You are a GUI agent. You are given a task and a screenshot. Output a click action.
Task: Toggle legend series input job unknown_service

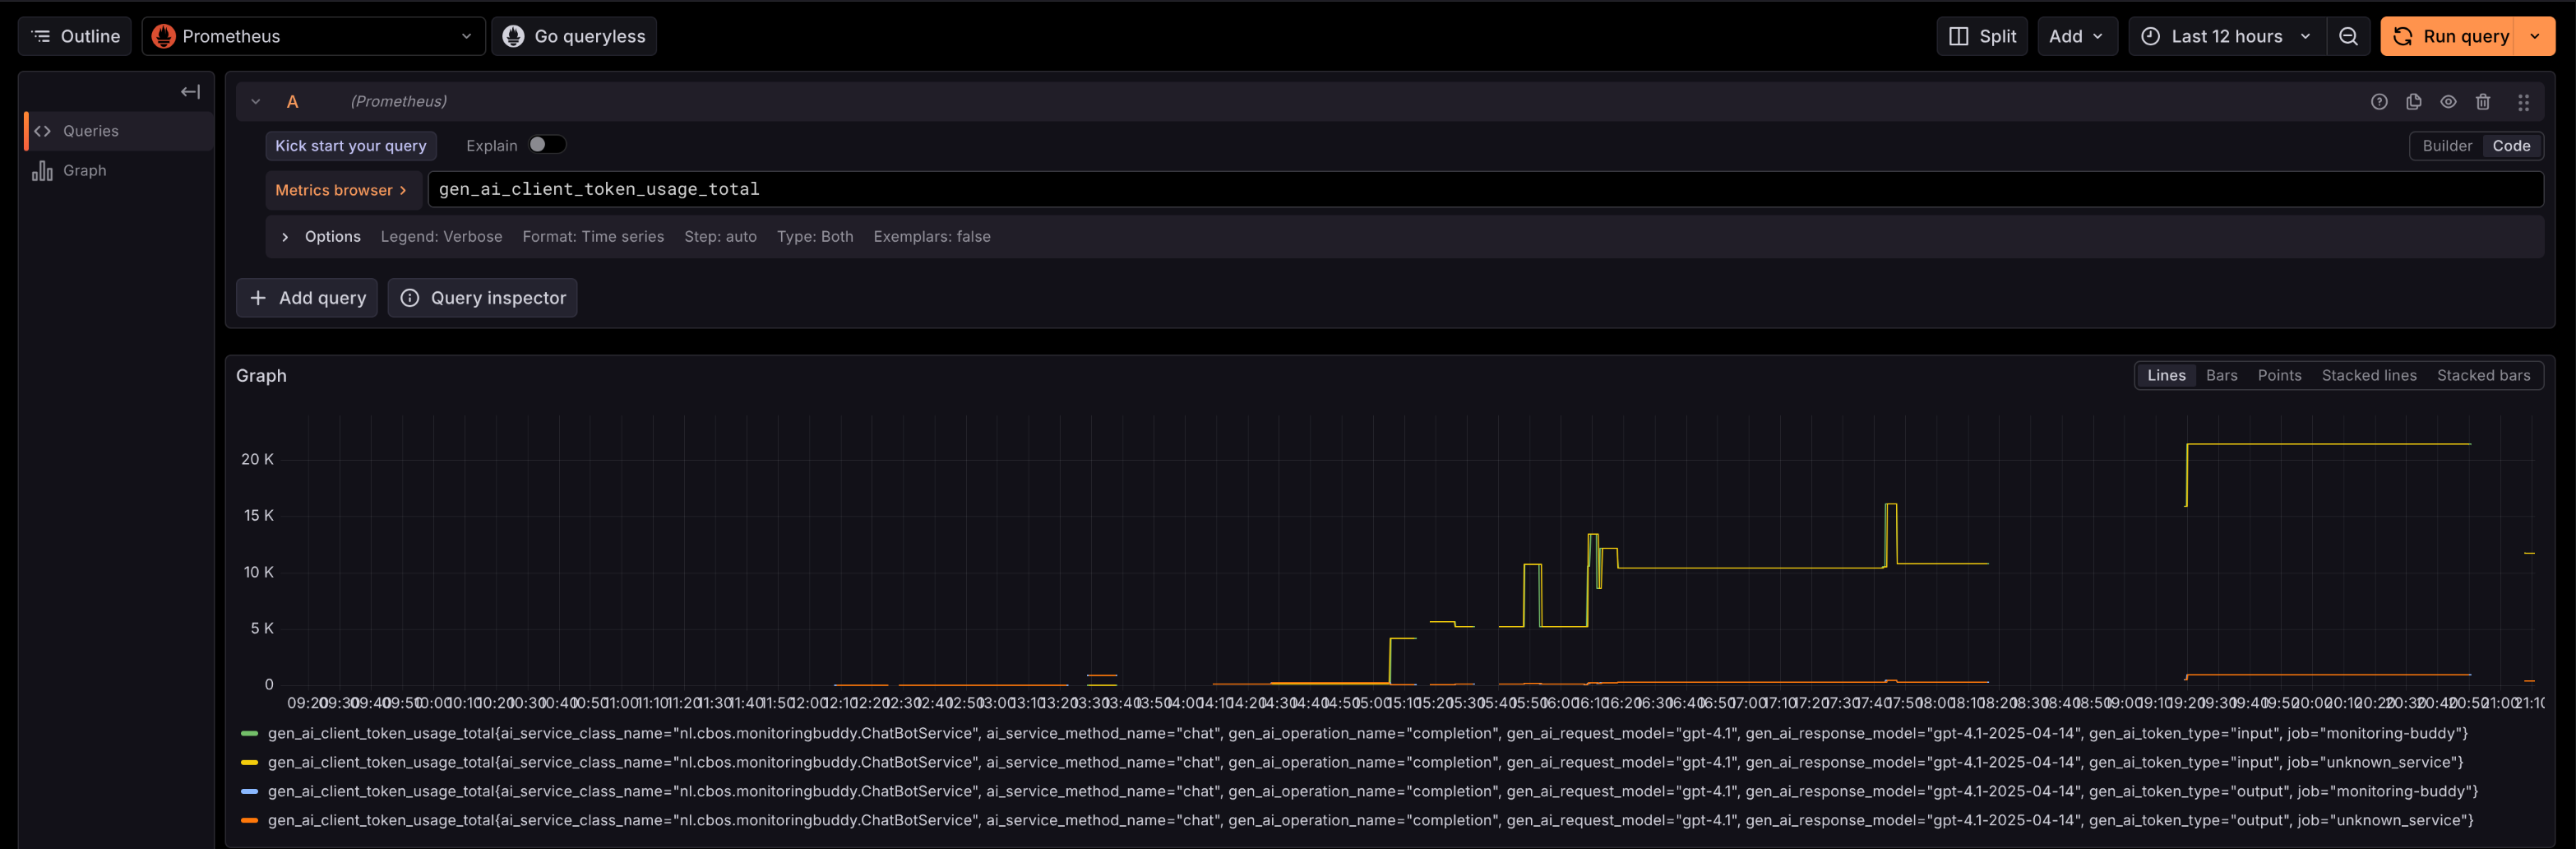[1365, 763]
